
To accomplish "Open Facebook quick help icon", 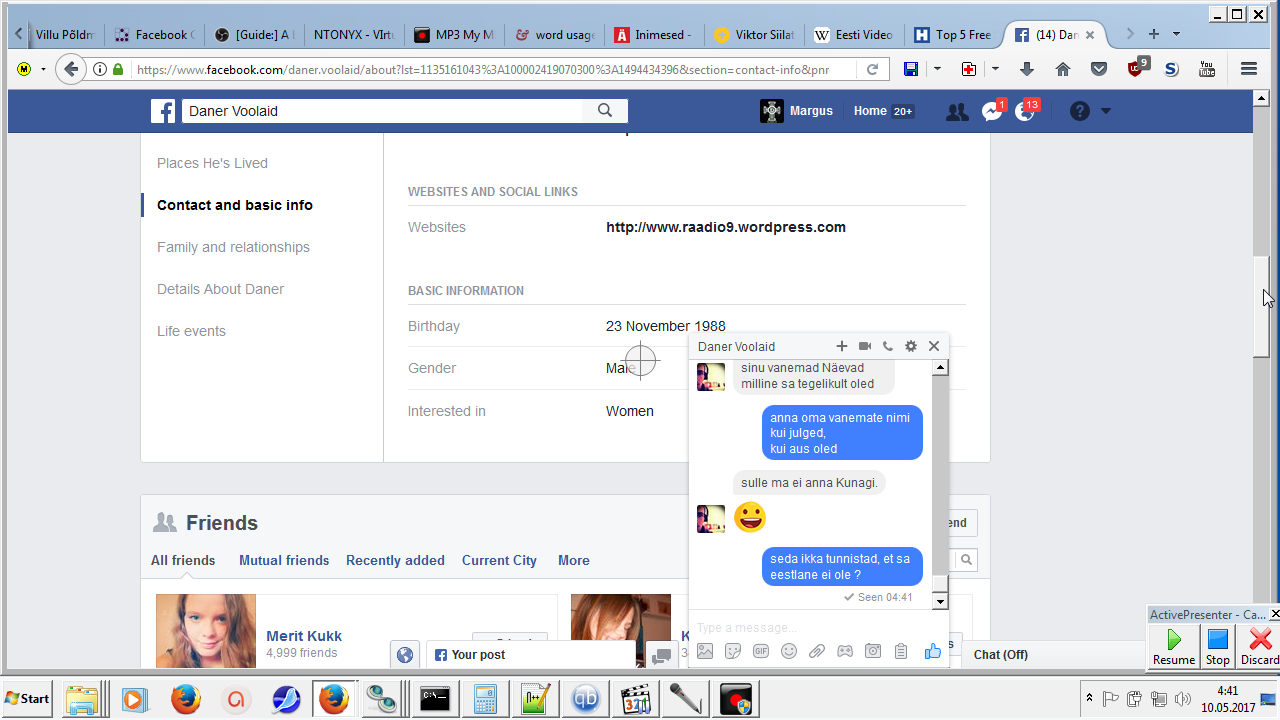I will coord(1079,111).
